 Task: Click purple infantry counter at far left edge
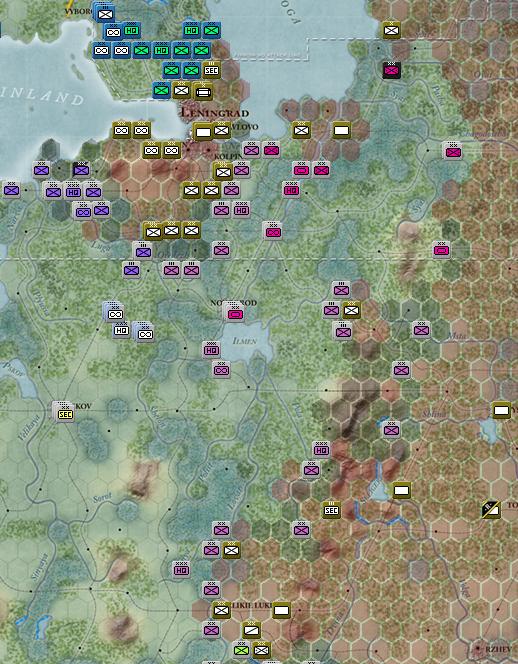11,190
